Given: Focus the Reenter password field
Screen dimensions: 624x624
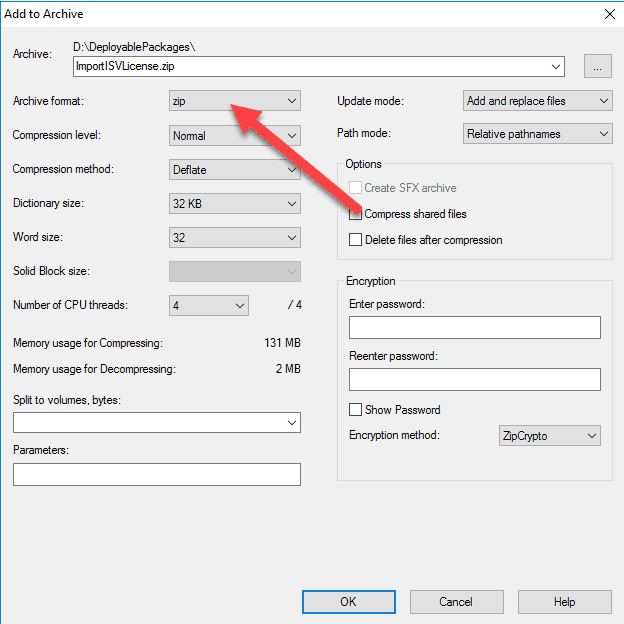Looking at the screenshot, I should click(x=475, y=379).
